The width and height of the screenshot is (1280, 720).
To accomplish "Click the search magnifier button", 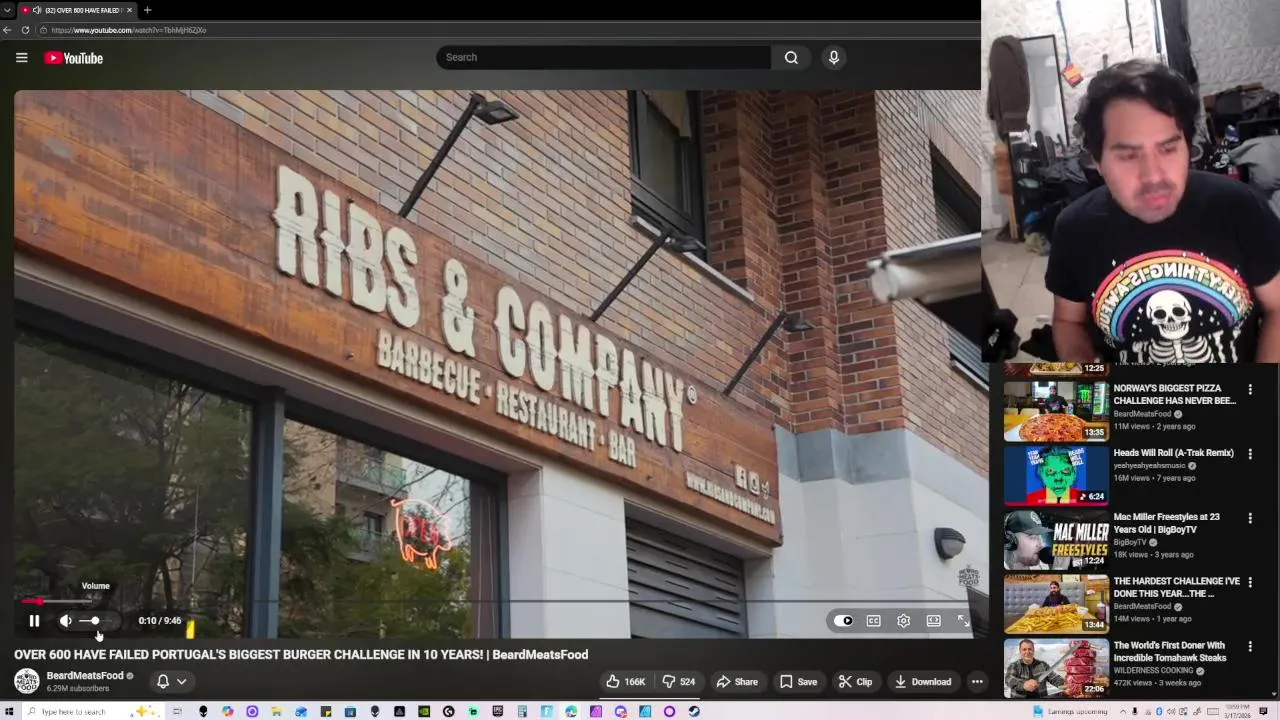I will point(791,57).
